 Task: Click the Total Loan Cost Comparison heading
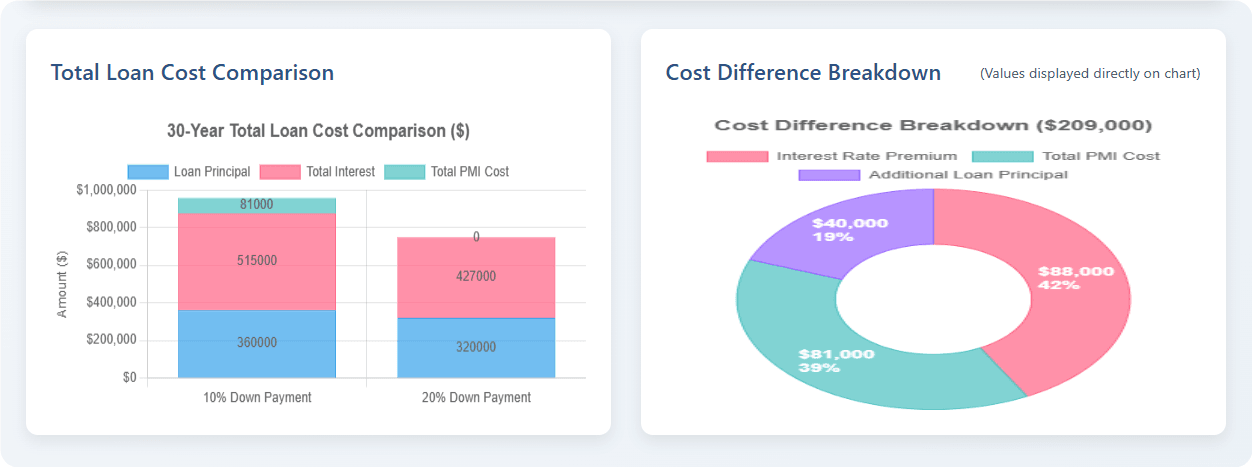point(192,73)
